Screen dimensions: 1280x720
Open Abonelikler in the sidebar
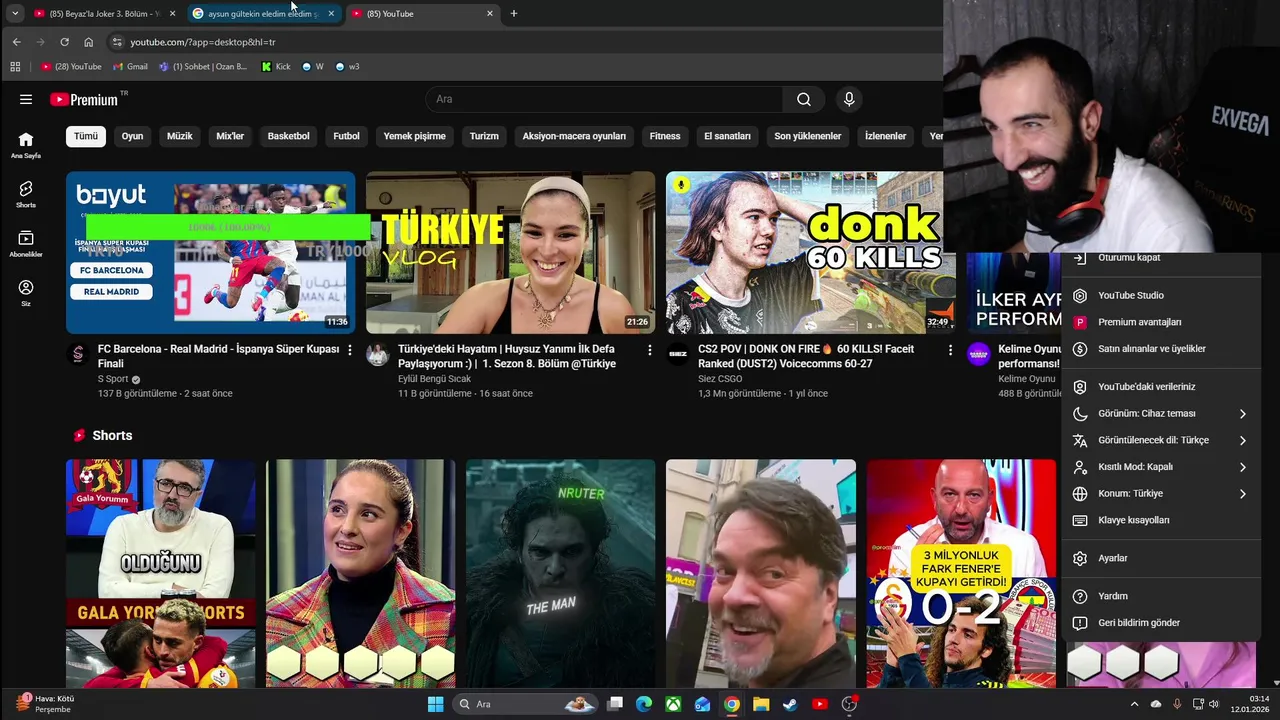click(26, 243)
